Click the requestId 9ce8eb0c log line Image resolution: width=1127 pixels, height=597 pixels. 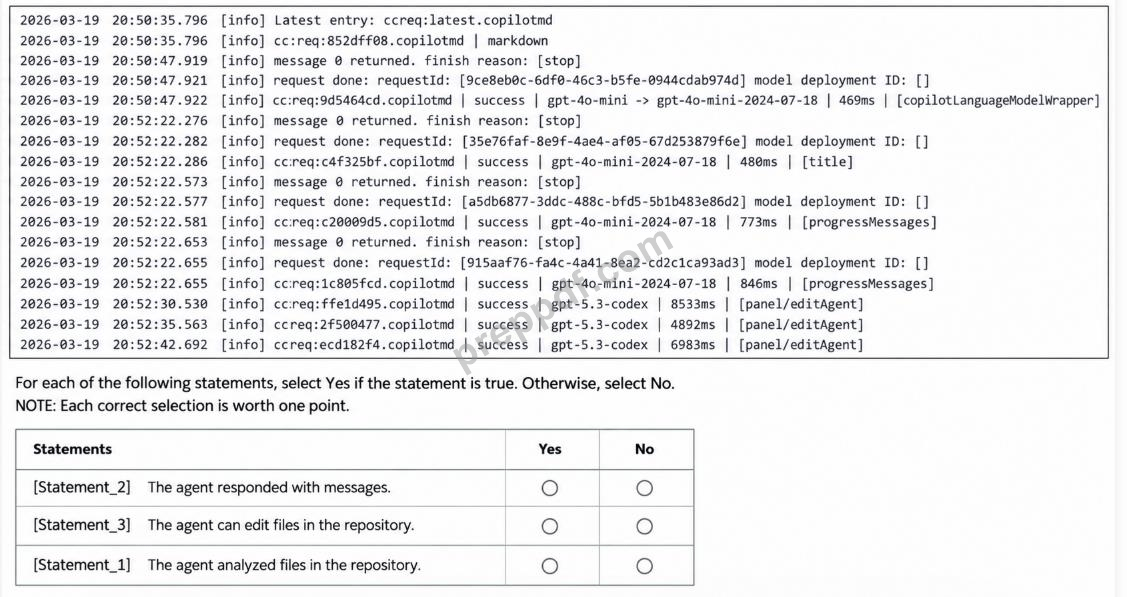(474, 80)
